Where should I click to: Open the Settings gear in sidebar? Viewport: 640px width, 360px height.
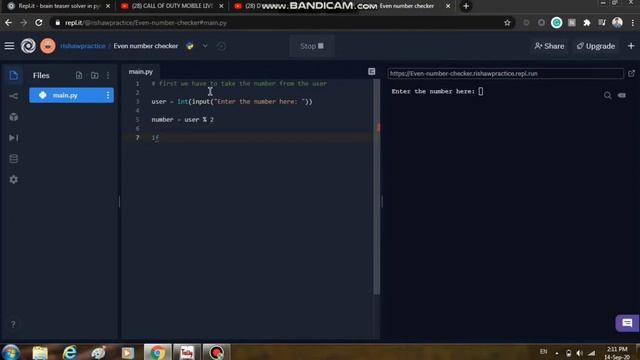pos(13,180)
